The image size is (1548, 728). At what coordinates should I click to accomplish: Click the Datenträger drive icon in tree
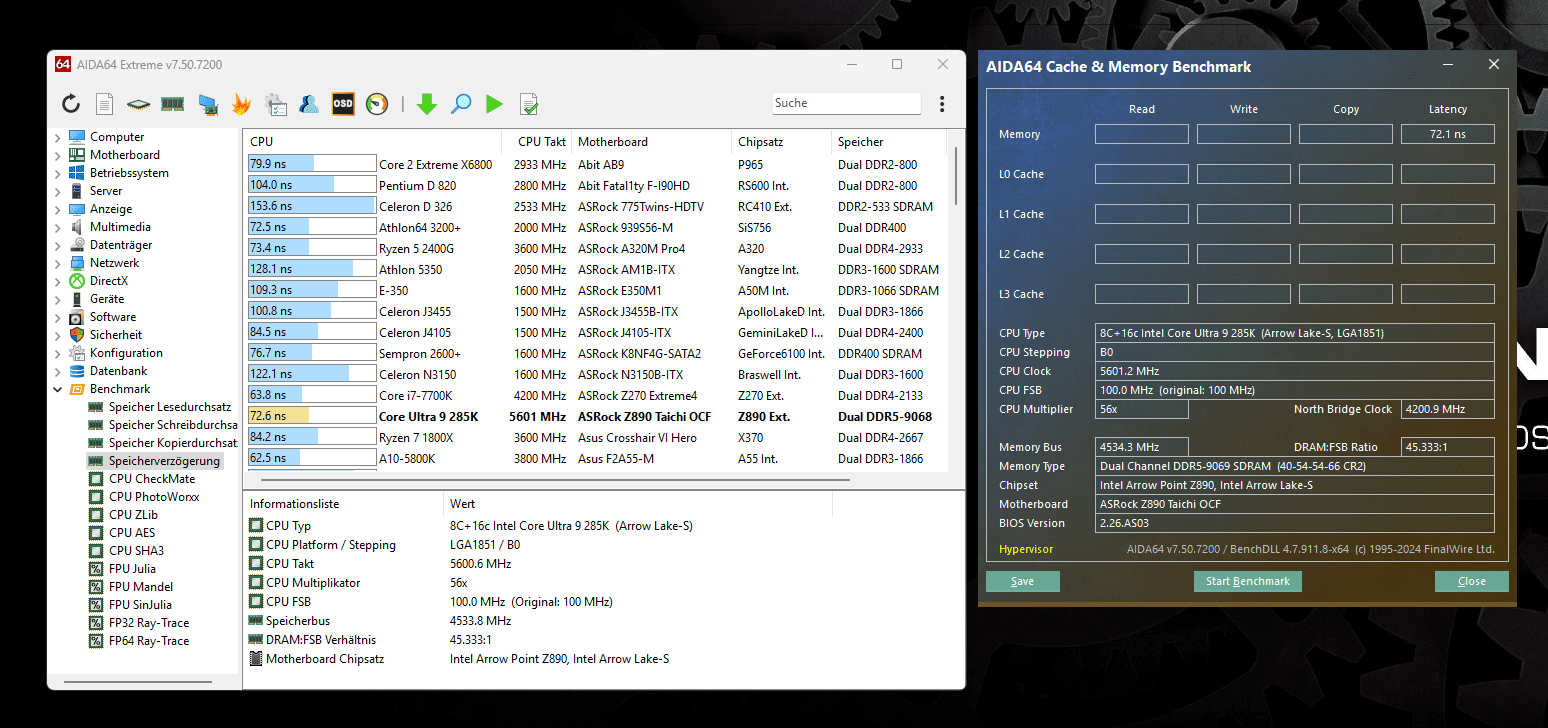[x=77, y=245]
